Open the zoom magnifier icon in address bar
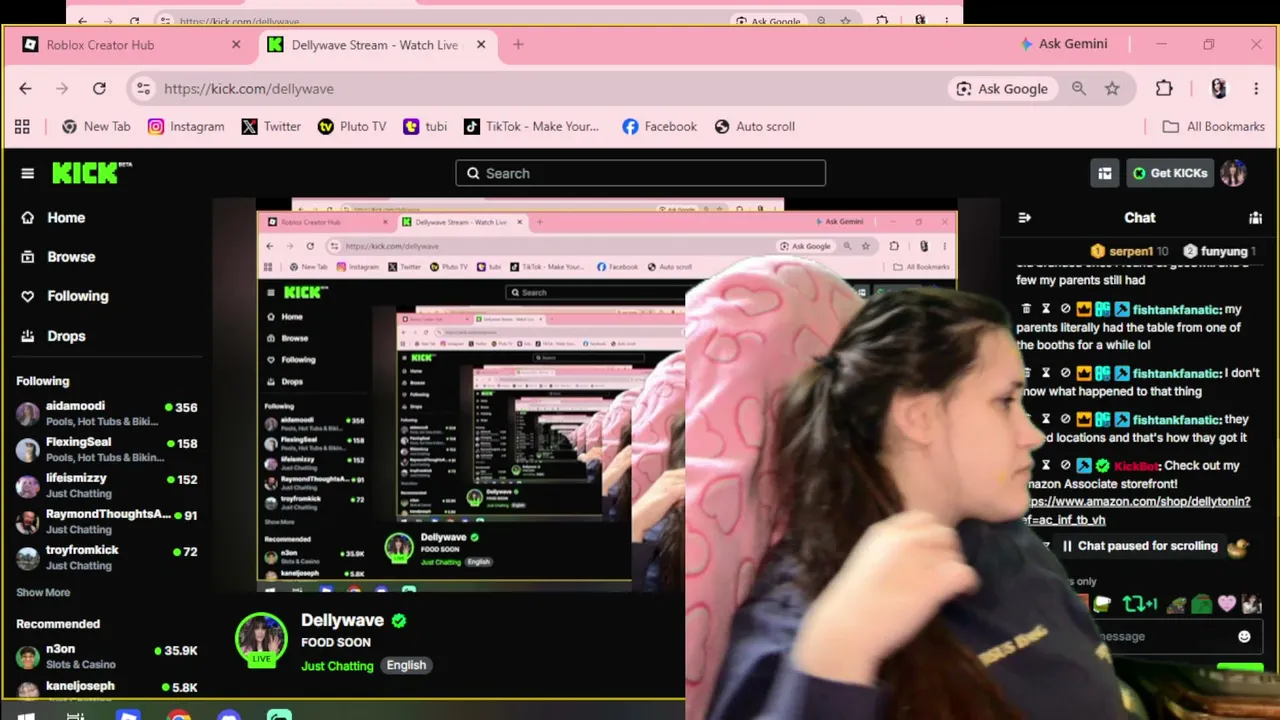 pyautogui.click(x=1079, y=88)
